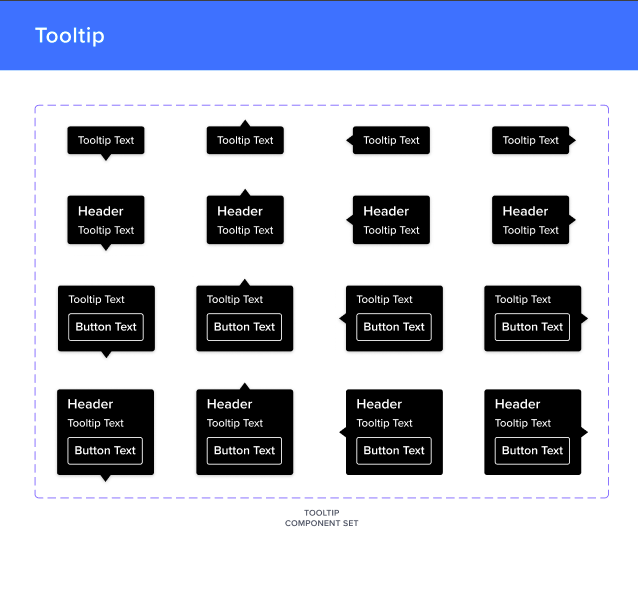Click Button Text in the header tooltip with top arrow
This screenshot has width=638, height=608.
tap(244, 451)
